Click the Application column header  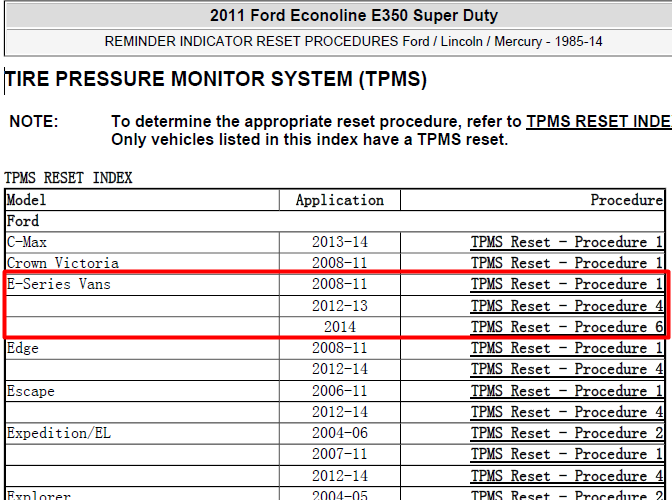point(340,200)
